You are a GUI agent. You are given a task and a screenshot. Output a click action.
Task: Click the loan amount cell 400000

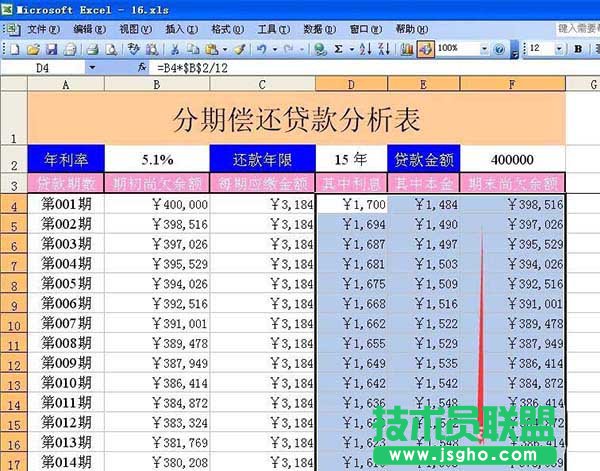click(x=513, y=158)
